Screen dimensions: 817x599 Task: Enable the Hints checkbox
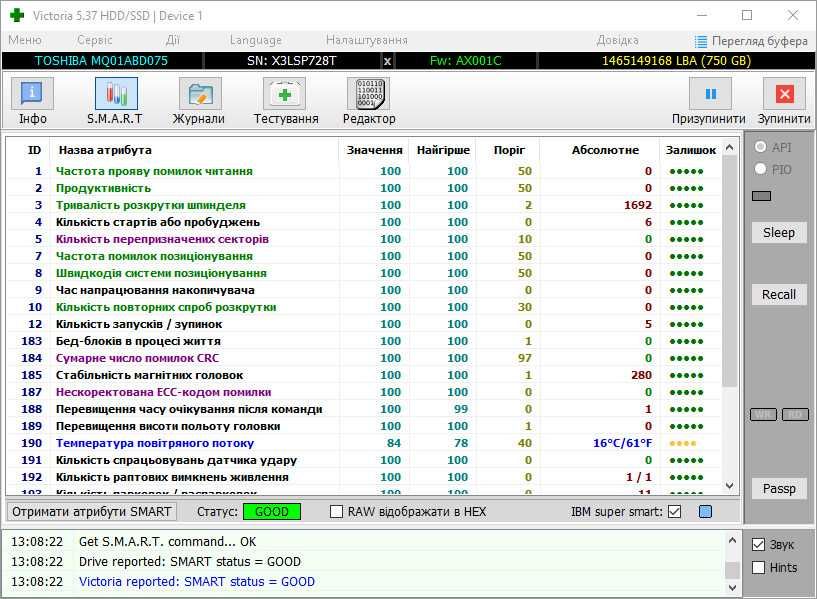[759, 567]
